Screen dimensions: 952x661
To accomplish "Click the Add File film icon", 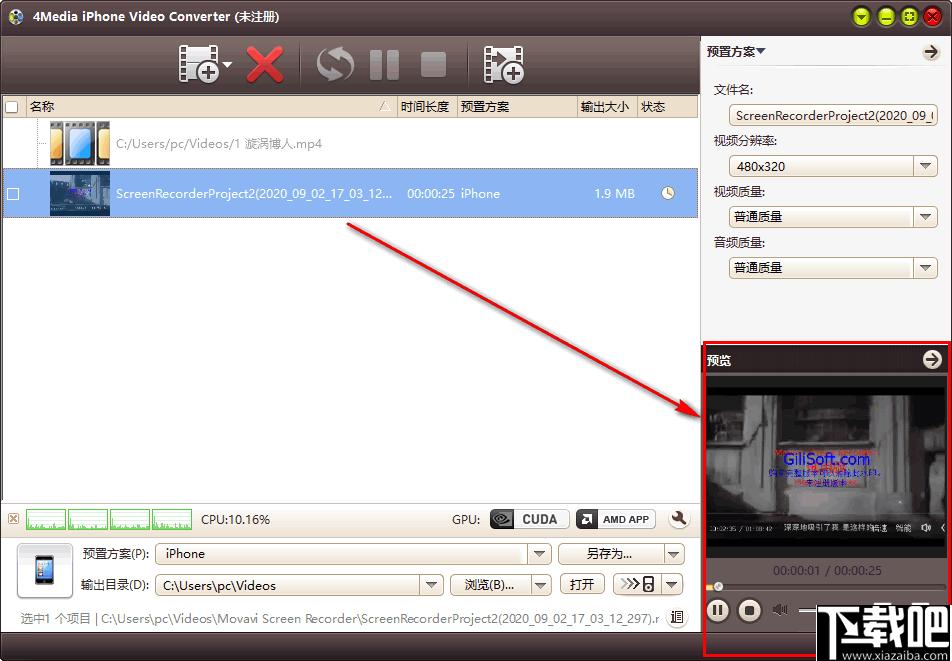I will tap(199, 63).
